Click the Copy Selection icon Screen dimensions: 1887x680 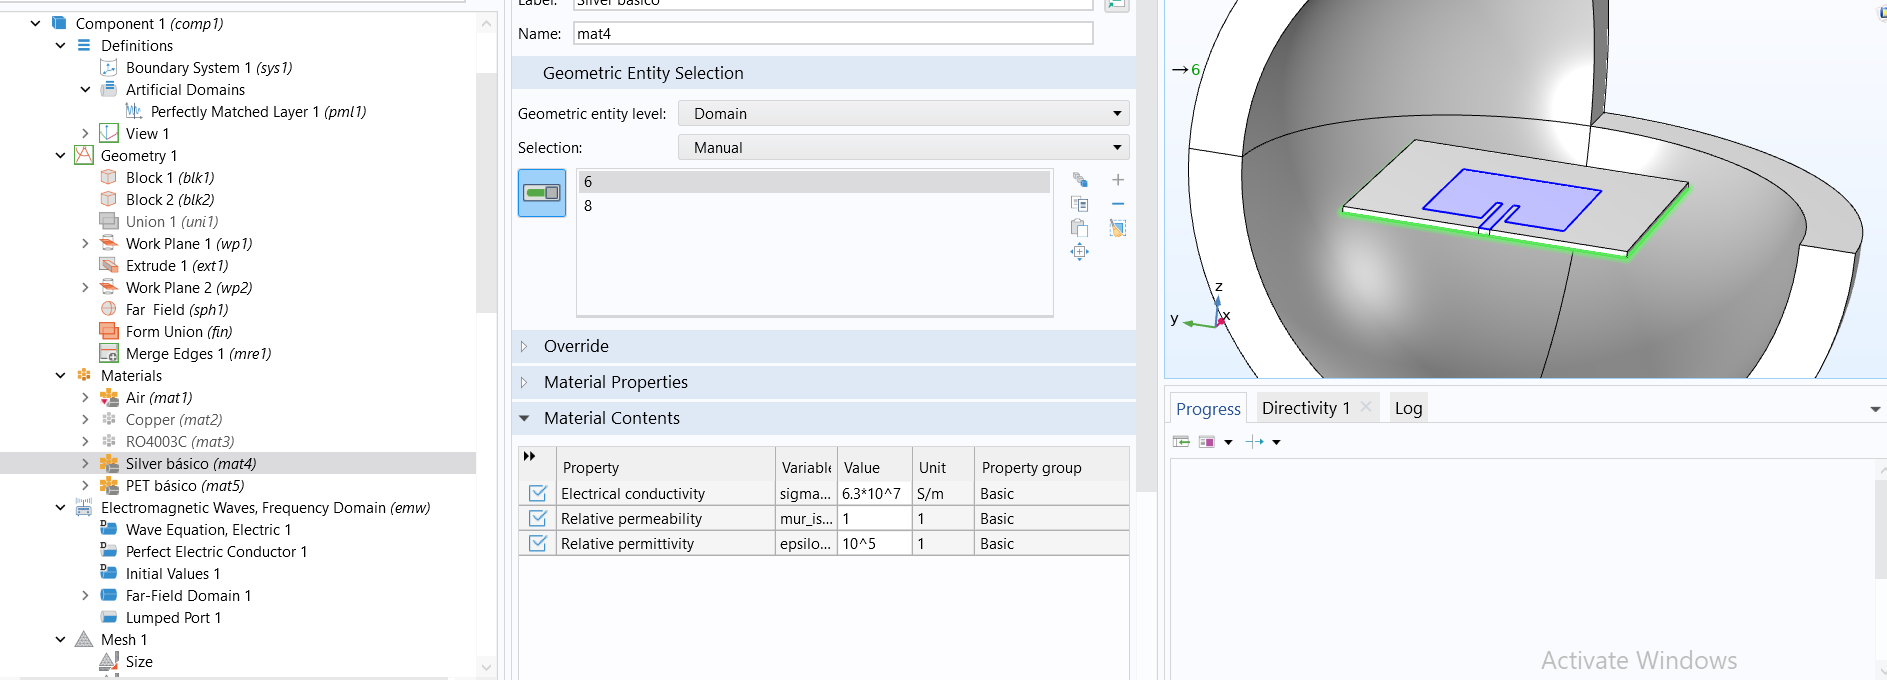coord(1079,204)
